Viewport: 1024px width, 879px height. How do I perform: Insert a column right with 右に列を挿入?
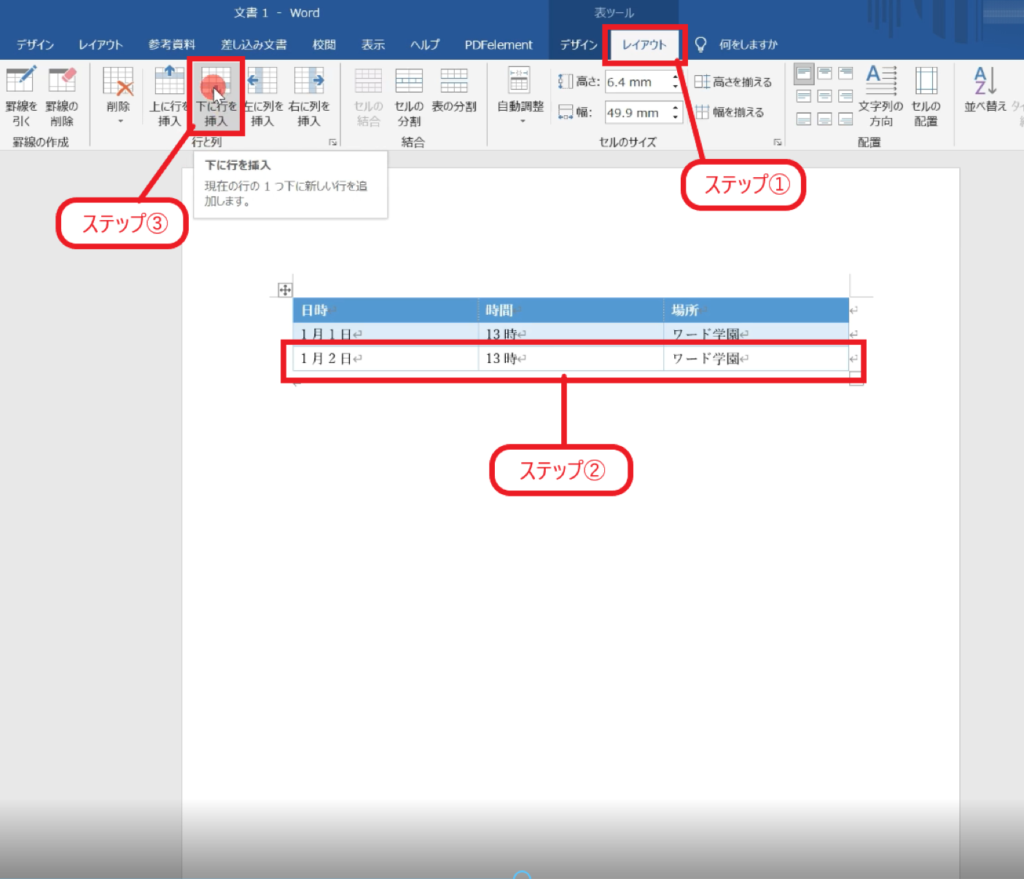(309, 96)
